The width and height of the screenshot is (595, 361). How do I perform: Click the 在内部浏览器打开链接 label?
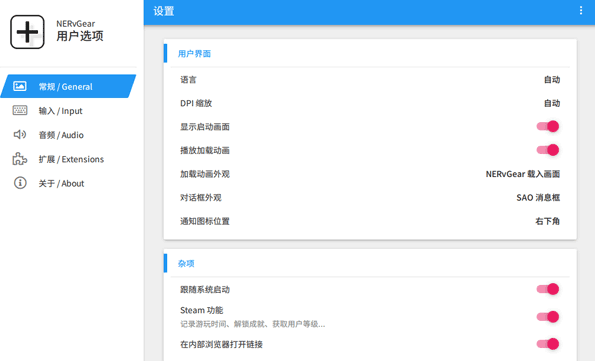(221, 344)
